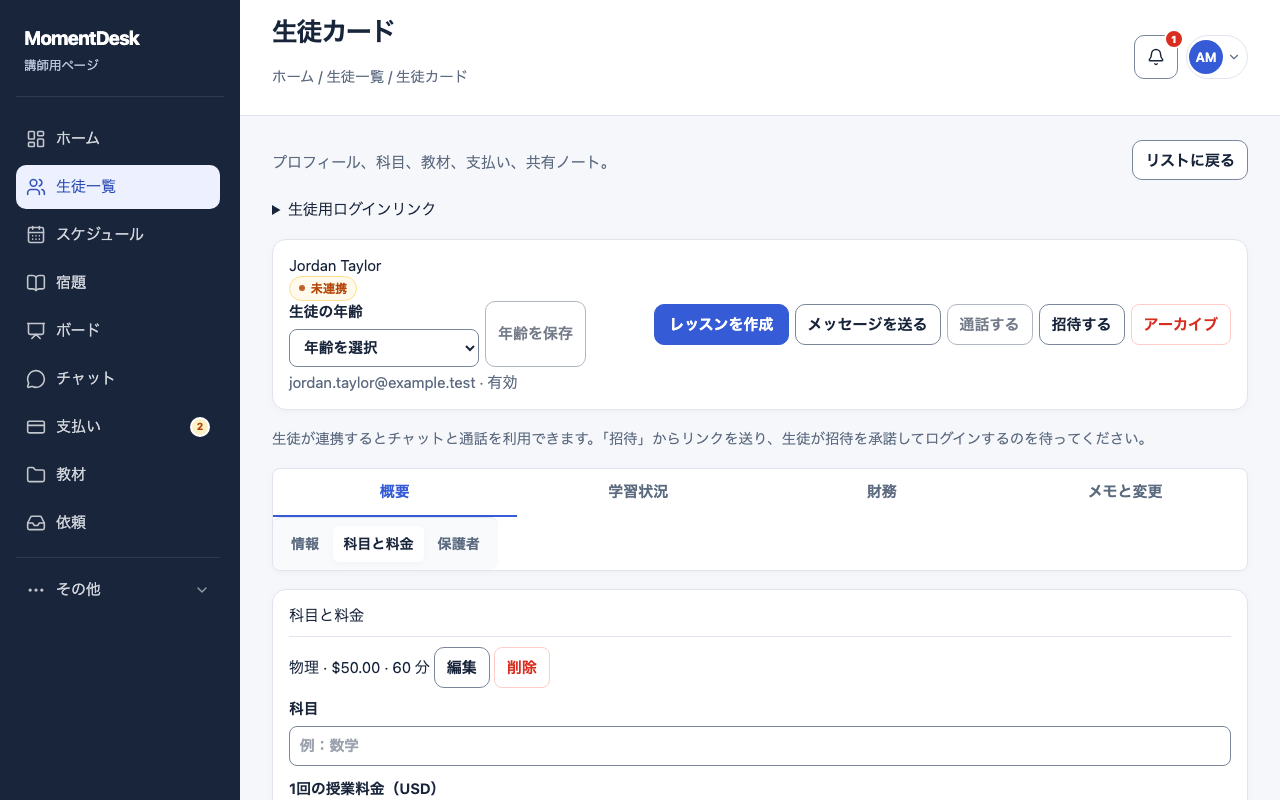This screenshot has height=800, width=1280.
Task: Open 依頼 in the sidebar
Action: pyautogui.click(x=118, y=522)
